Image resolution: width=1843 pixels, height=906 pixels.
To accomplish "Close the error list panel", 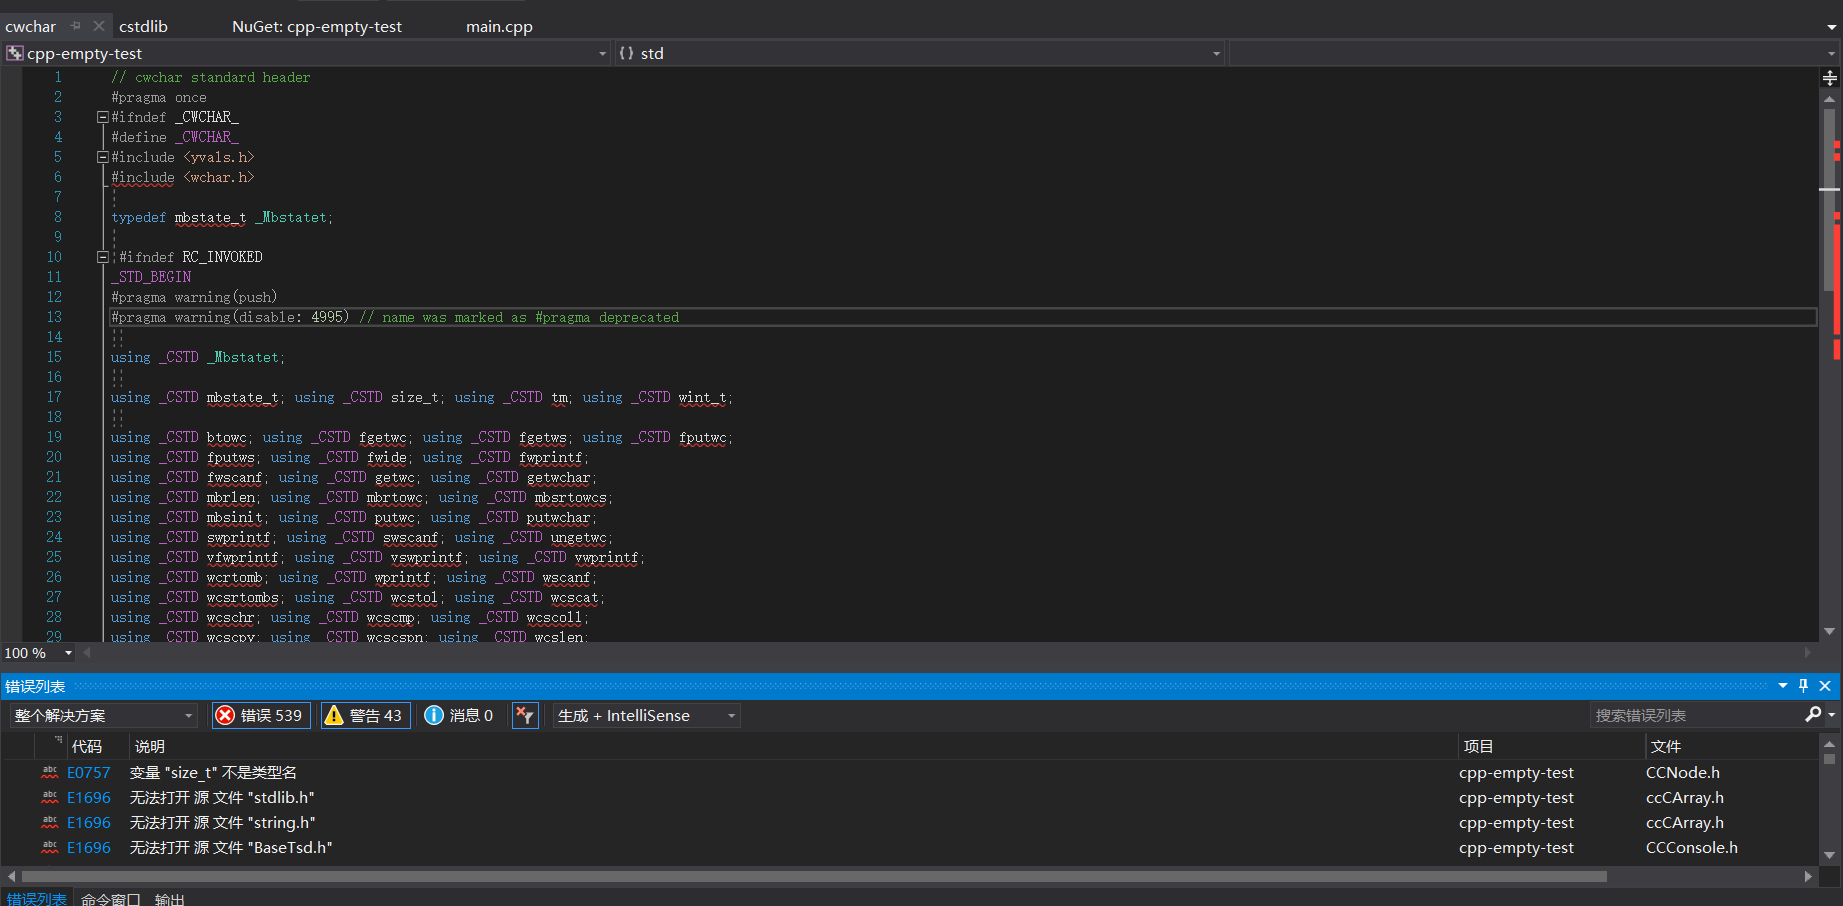I will coord(1825,686).
